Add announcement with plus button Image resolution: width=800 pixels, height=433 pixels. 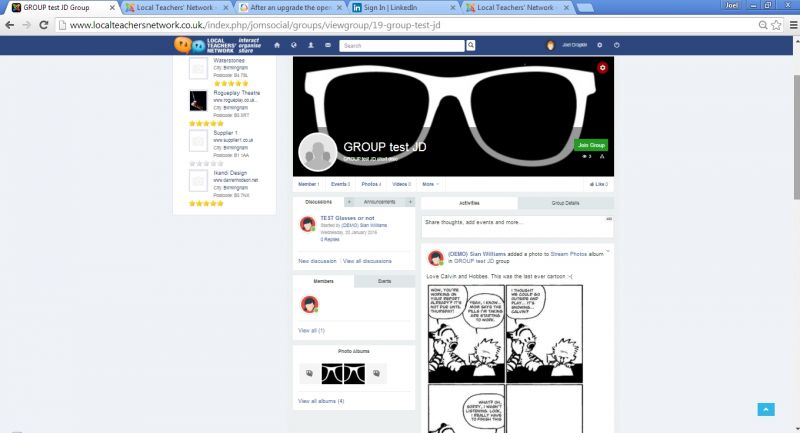tap(410, 202)
